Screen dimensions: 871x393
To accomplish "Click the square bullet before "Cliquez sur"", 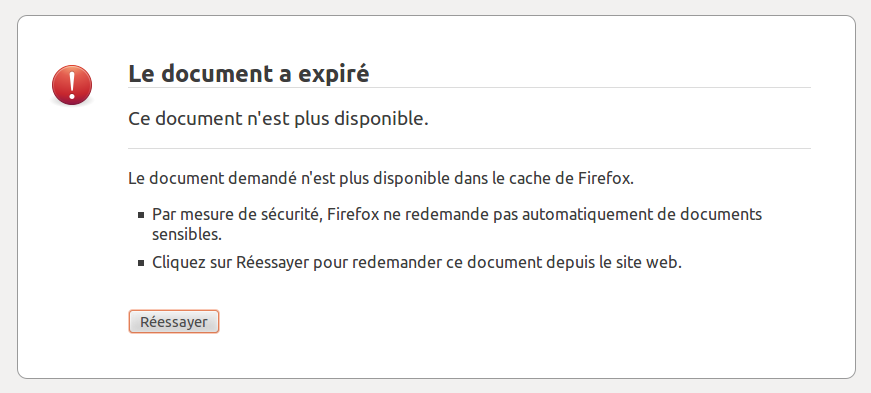I will [x=141, y=263].
